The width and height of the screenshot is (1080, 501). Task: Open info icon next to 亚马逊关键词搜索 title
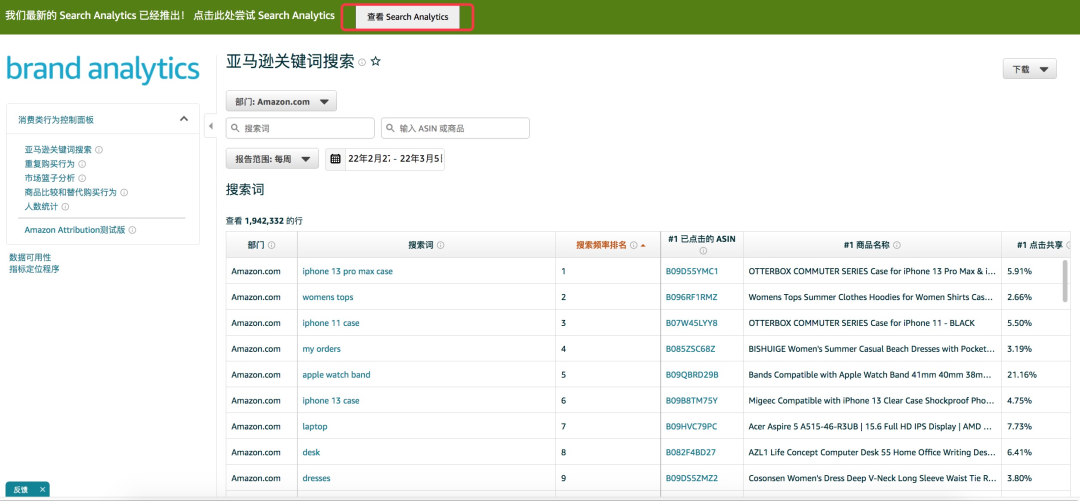362,63
